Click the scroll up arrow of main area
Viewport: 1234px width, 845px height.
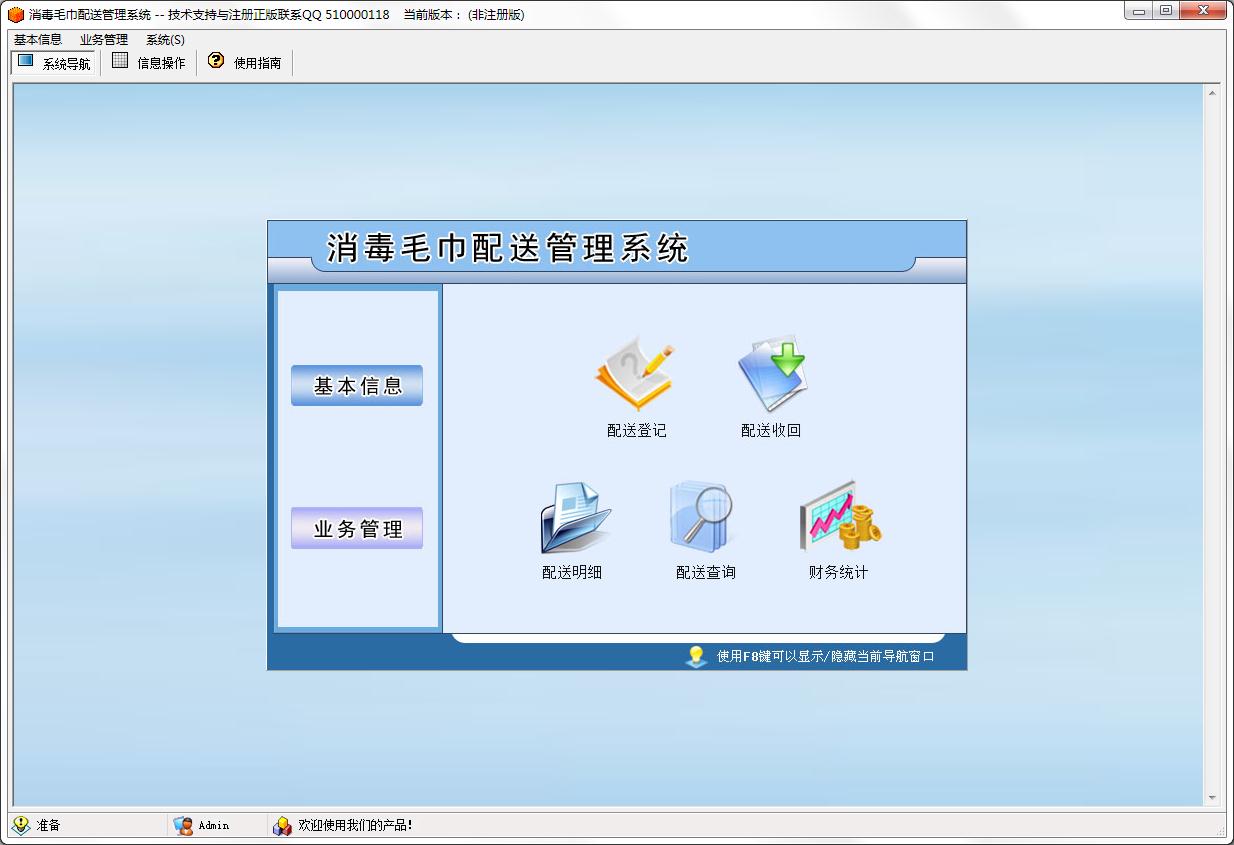pyautogui.click(x=1212, y=93)
